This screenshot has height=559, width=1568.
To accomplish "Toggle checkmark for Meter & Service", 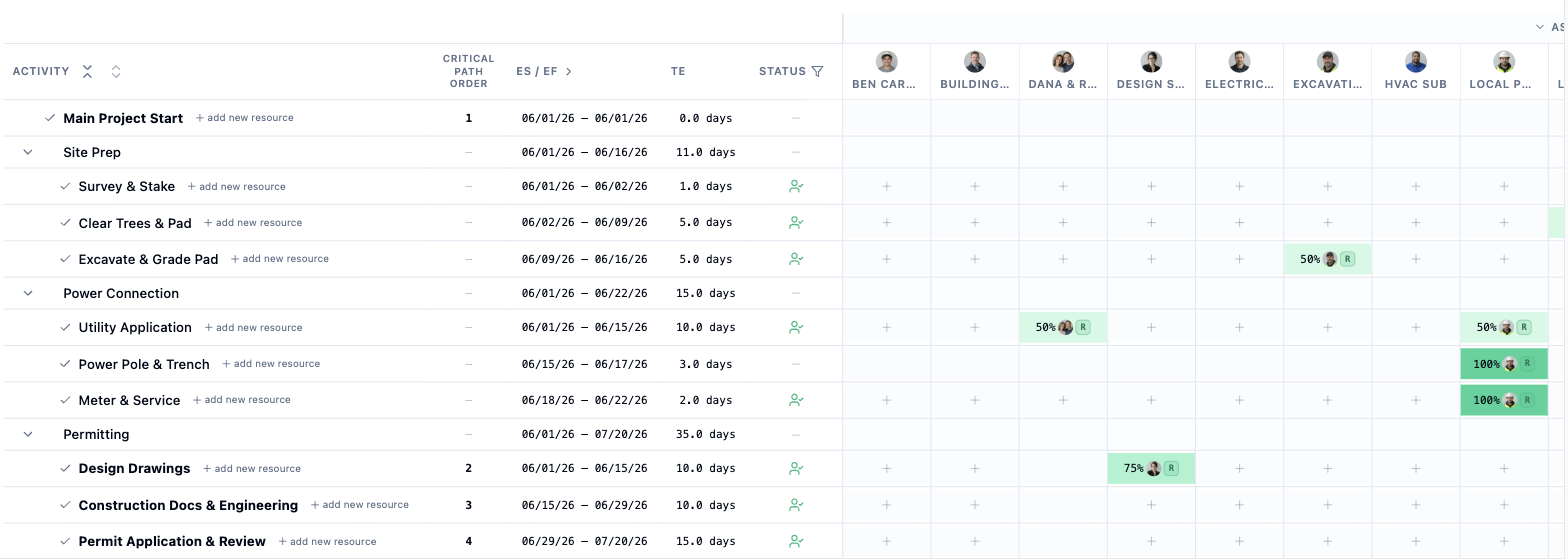I will coord(65,400).
